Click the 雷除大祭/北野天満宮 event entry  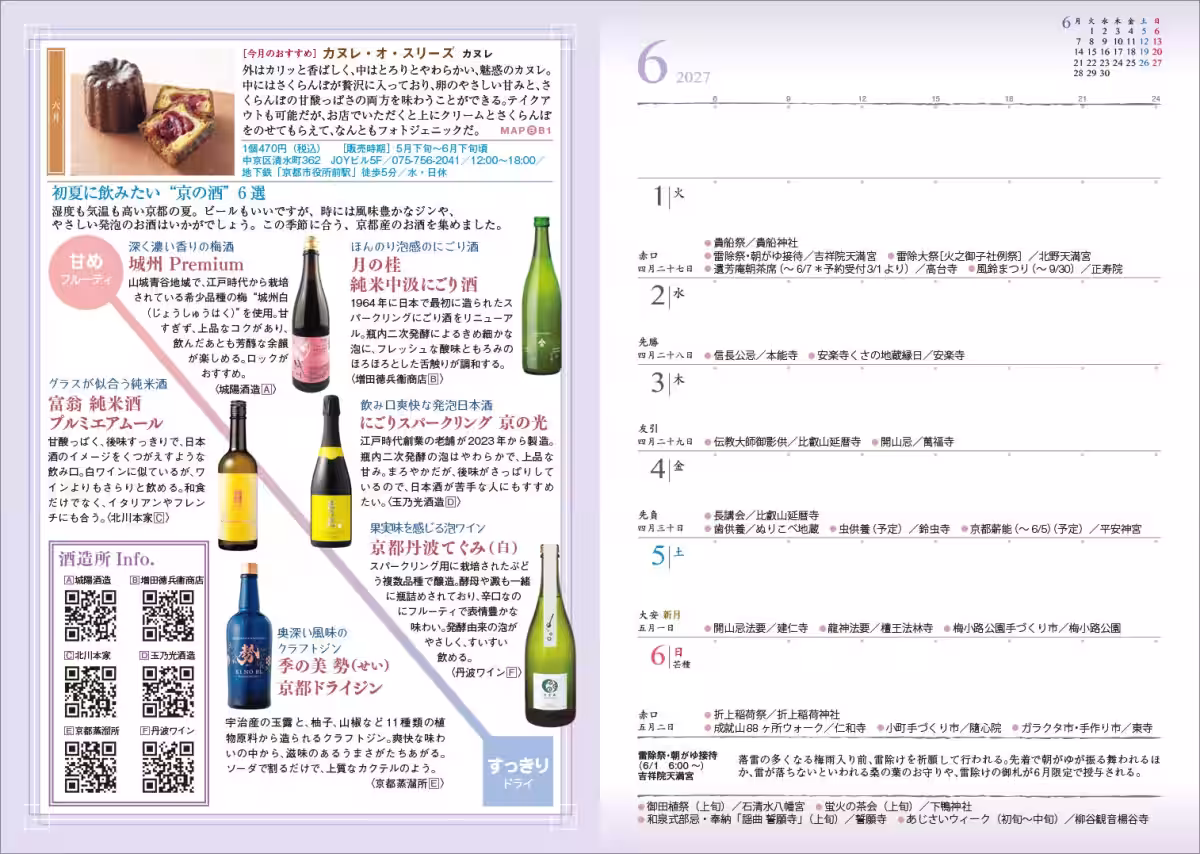pos(988,256)
